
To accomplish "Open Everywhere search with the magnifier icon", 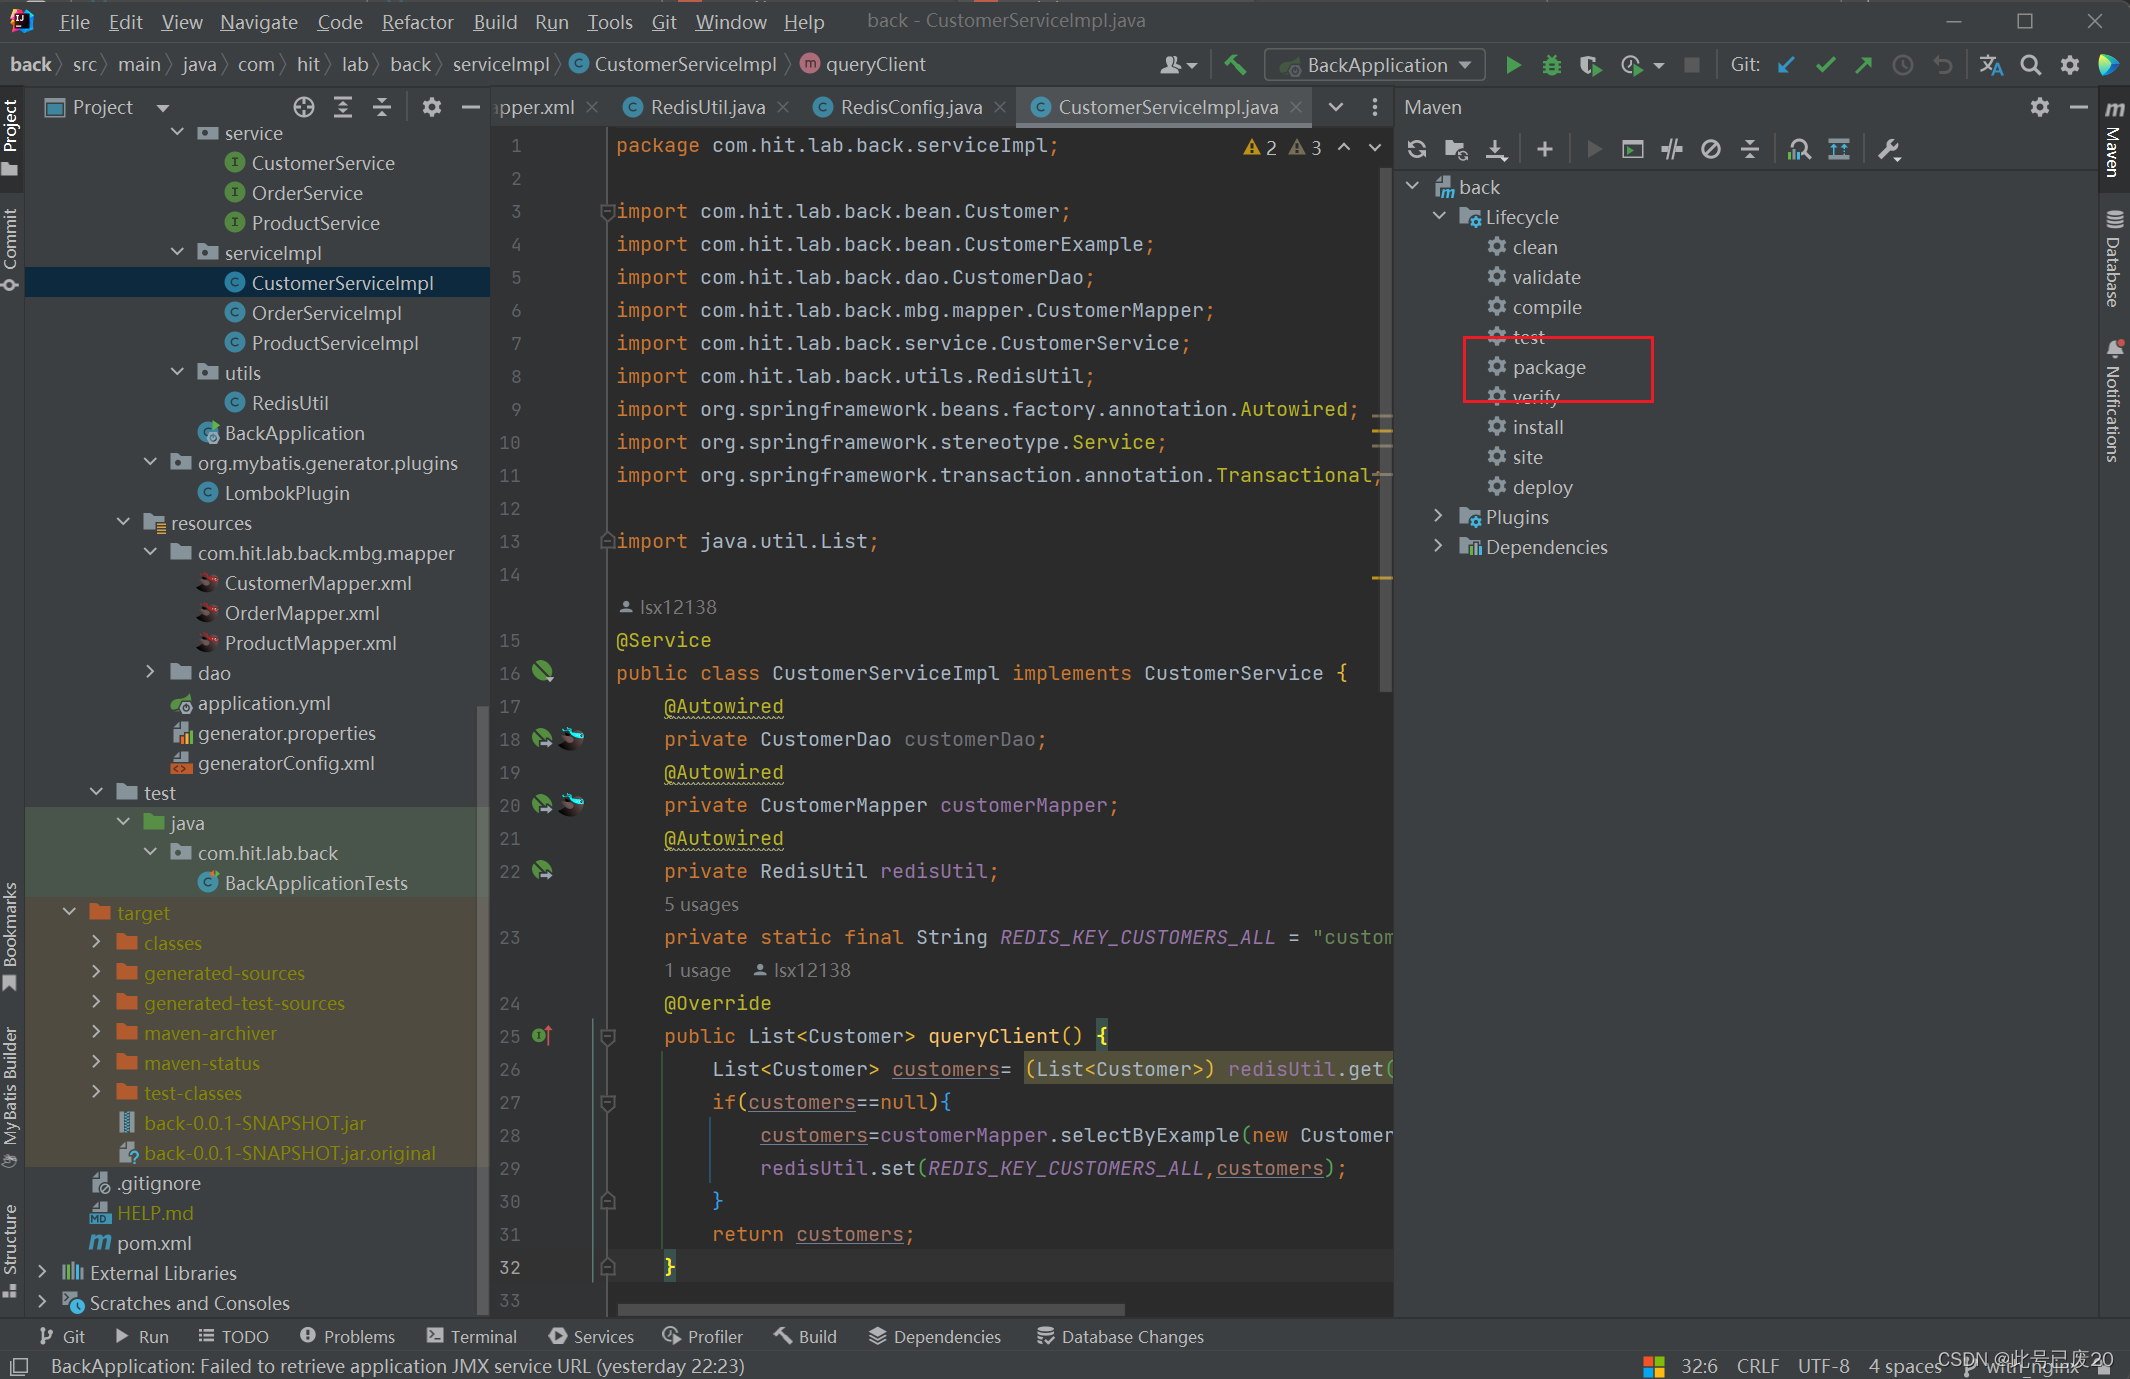I will pos(2031,64).
